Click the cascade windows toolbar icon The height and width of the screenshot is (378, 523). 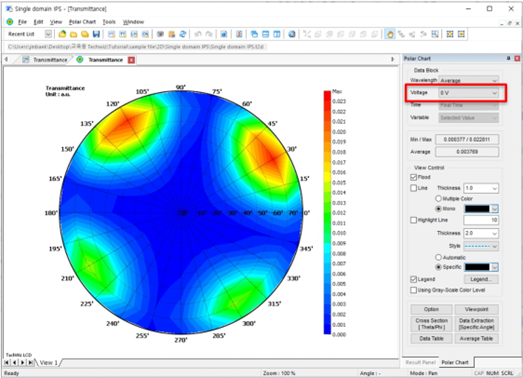254,34
